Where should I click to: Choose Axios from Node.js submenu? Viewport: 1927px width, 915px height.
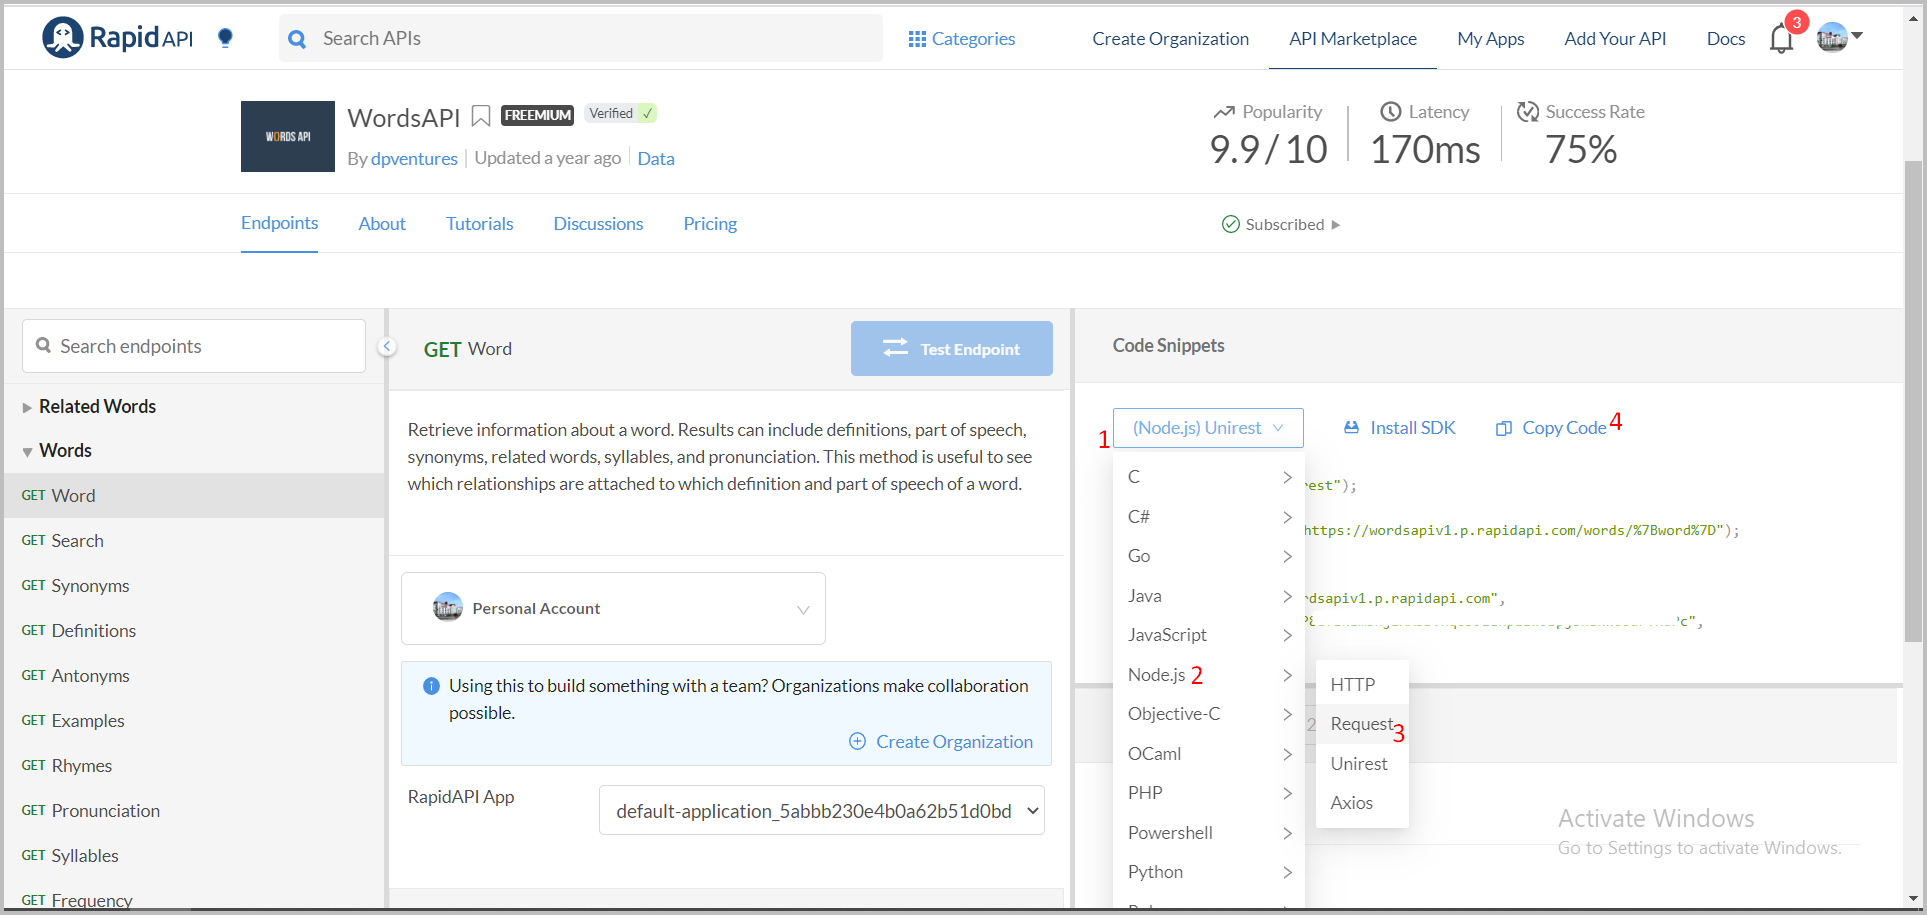(1362, 803)
